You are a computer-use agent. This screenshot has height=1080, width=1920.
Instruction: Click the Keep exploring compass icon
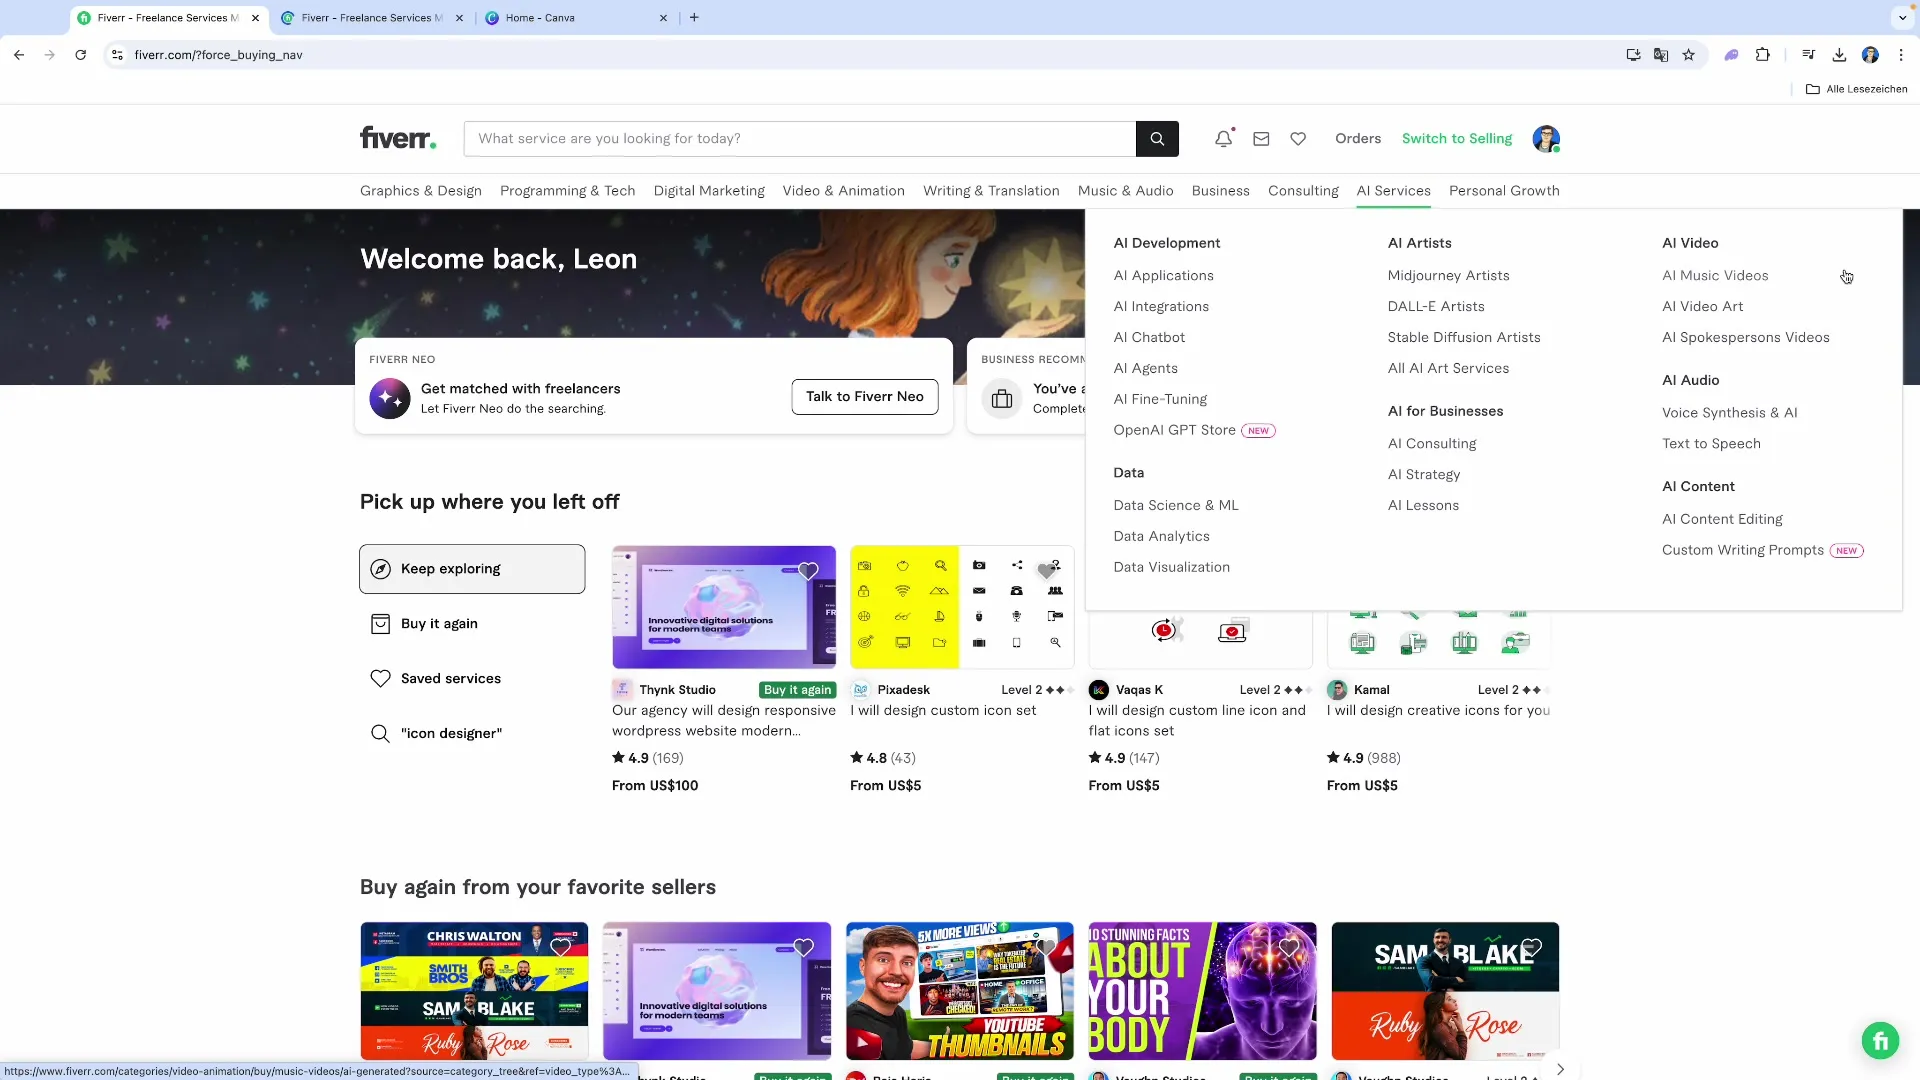pyautogui.click(x=380, y=568)
